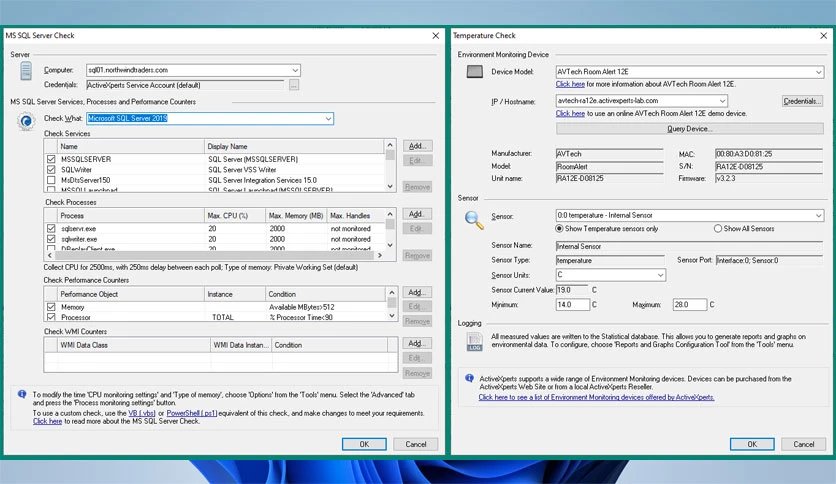Click WMI Data Class column header
Viewport: 836px width, 484px height.
pos(134,345)
